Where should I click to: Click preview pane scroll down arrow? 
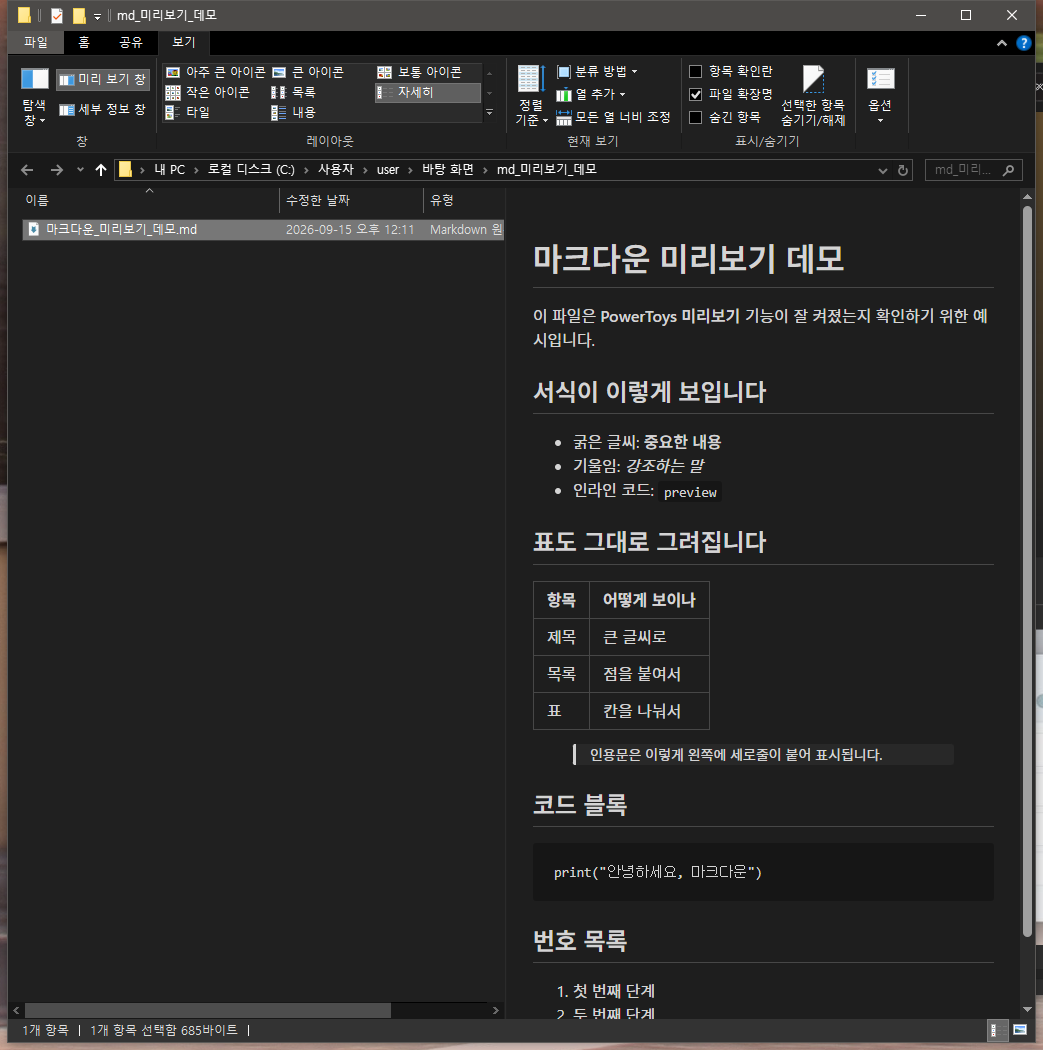tap(1027, 1009)
